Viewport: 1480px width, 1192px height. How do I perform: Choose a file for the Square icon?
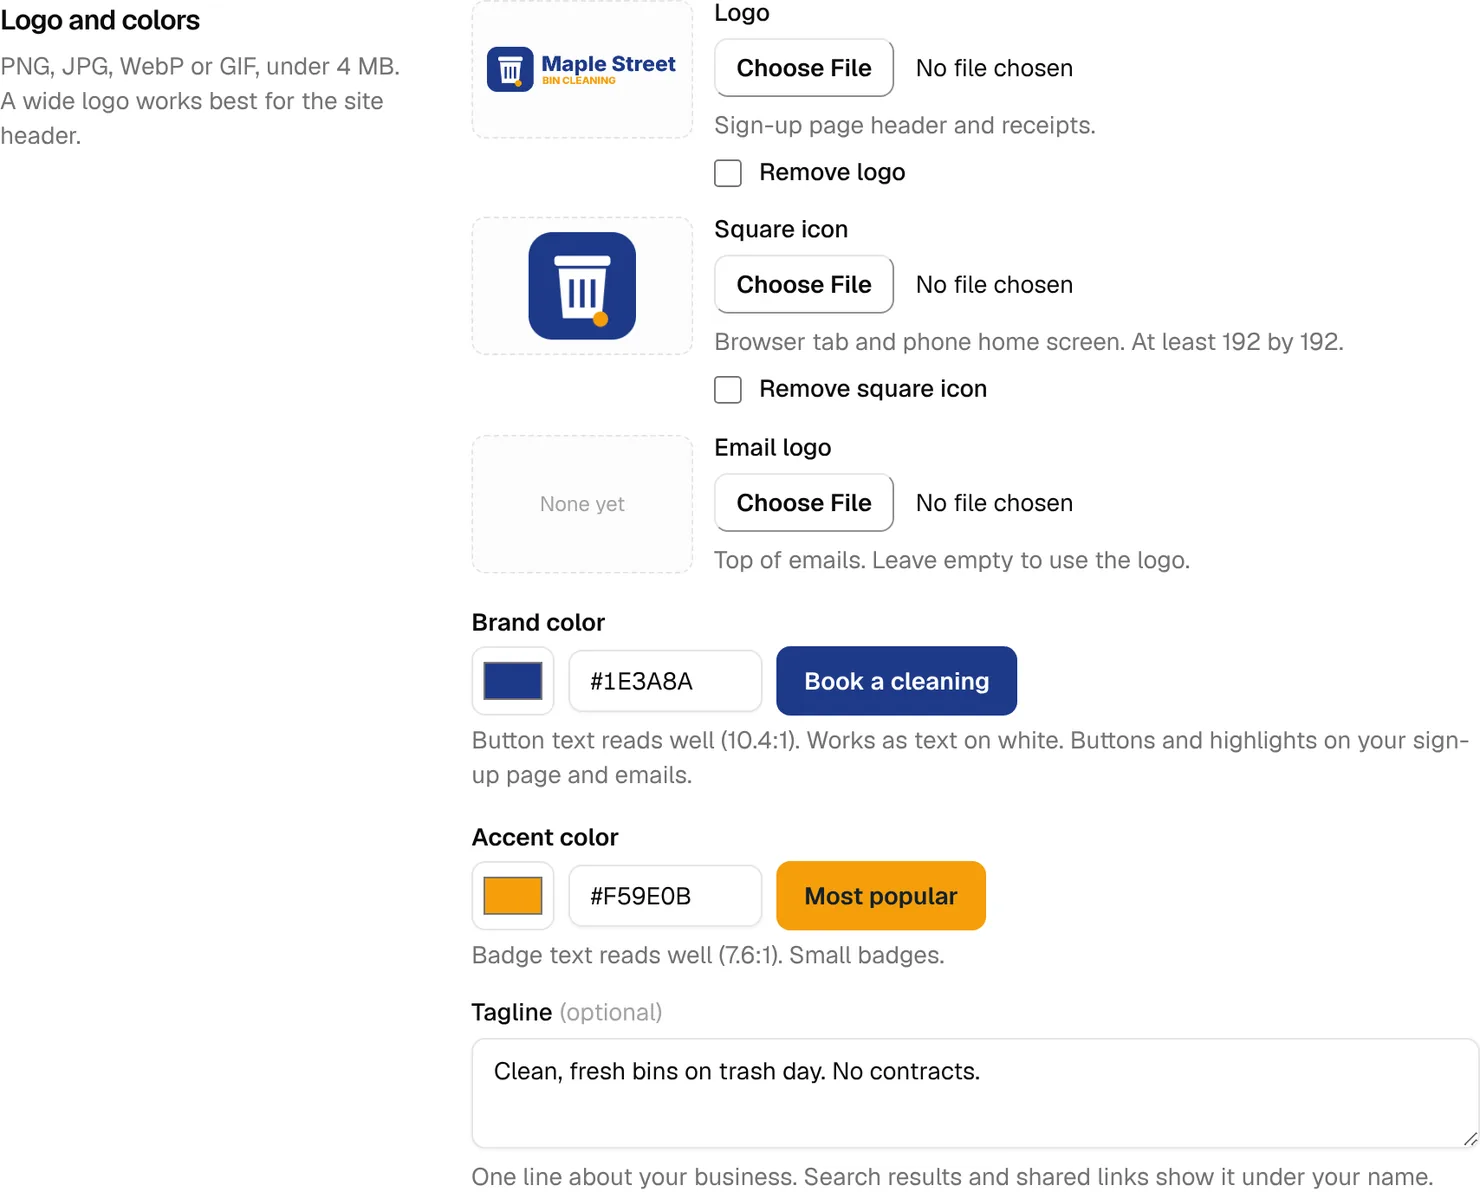coord(804,285)
